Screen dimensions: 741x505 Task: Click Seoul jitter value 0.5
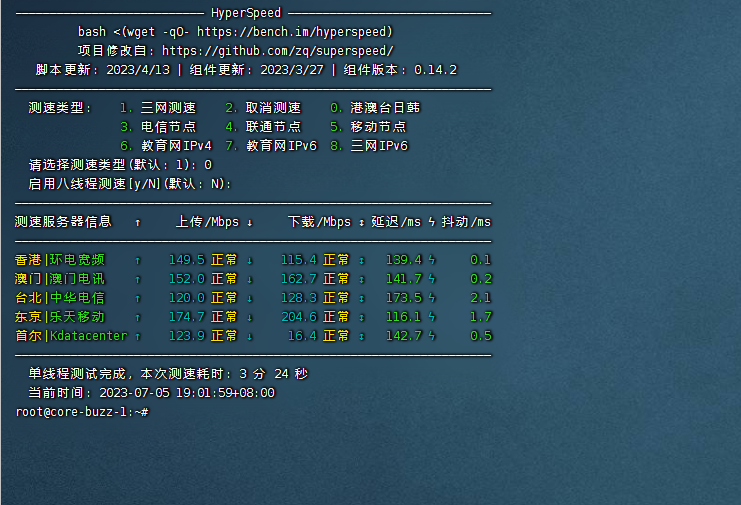(x=481, y=335)
